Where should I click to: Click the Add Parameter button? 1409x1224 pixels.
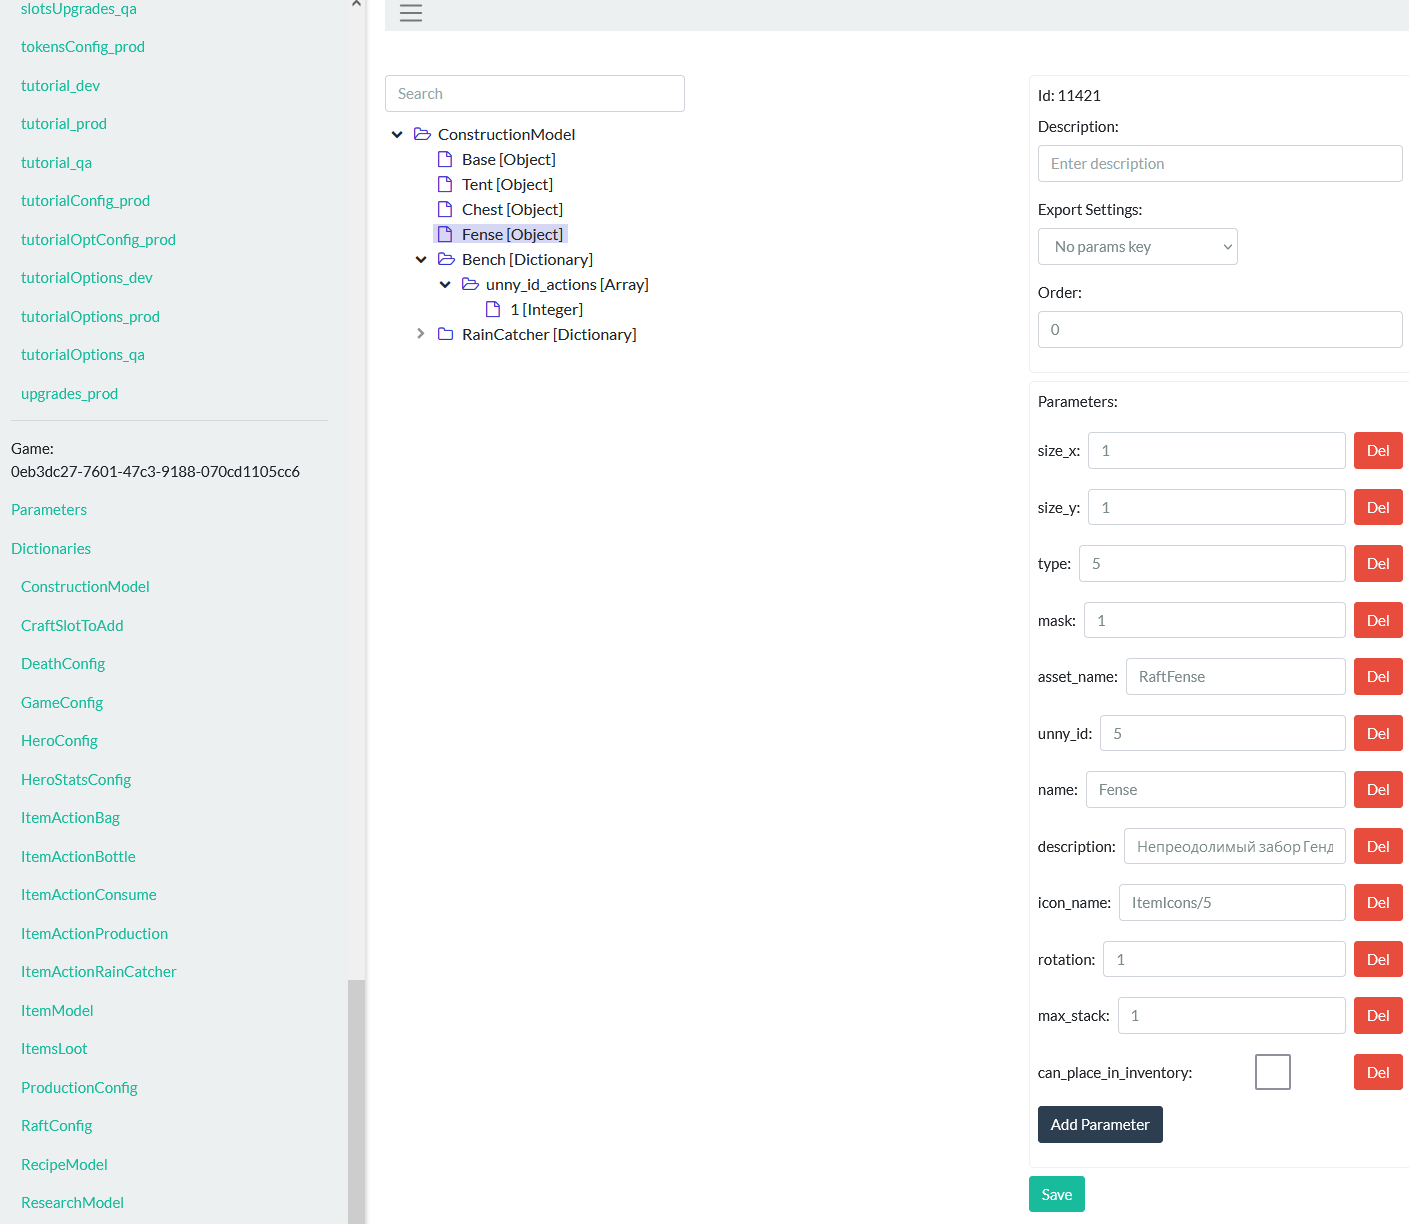pos(1100,1124)
